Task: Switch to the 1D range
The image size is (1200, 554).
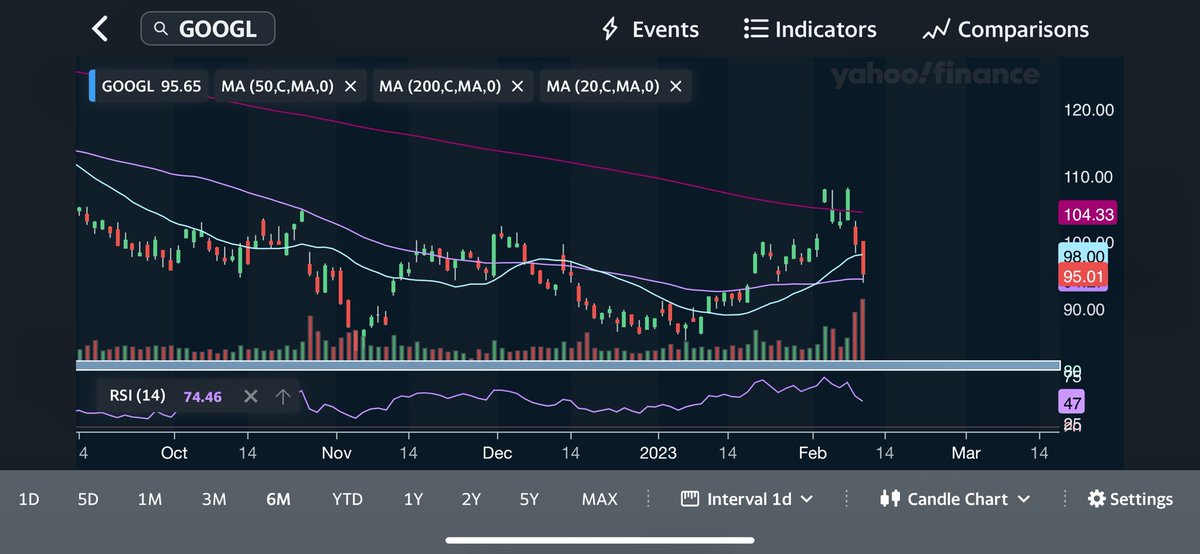Action: point(29,499)
